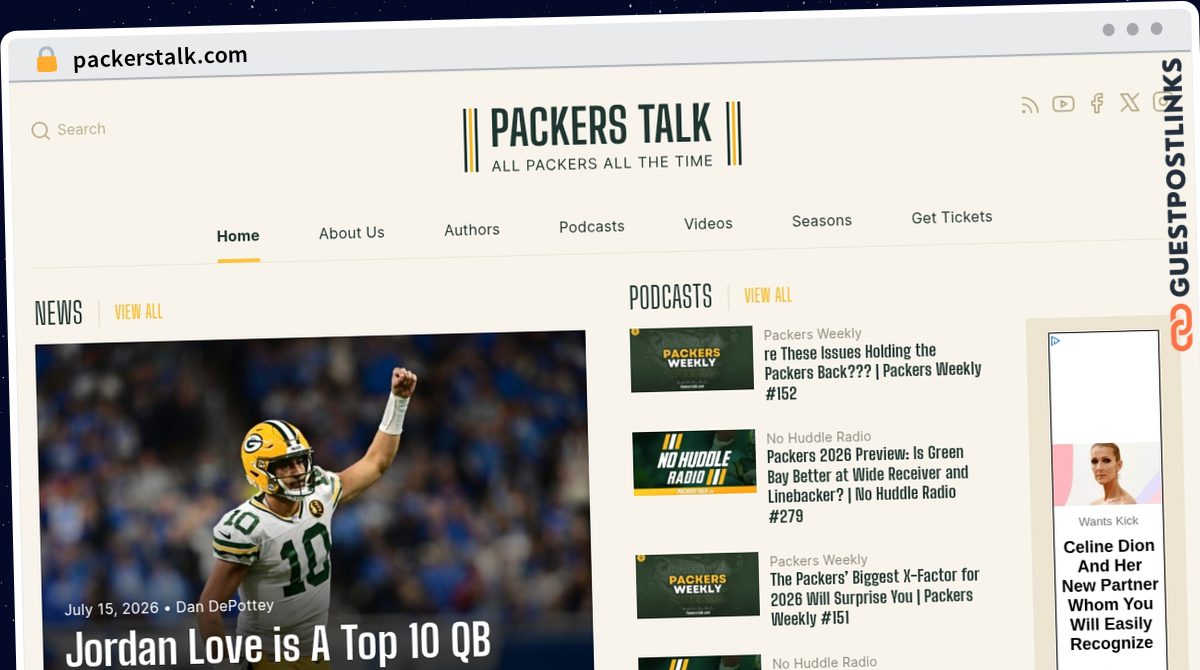Image resolution: width=1200 pixels, height=670 pixels.
Task: Click the Celine Dion ad photo
Action: pyautogui.click(x=1107, y=474)
